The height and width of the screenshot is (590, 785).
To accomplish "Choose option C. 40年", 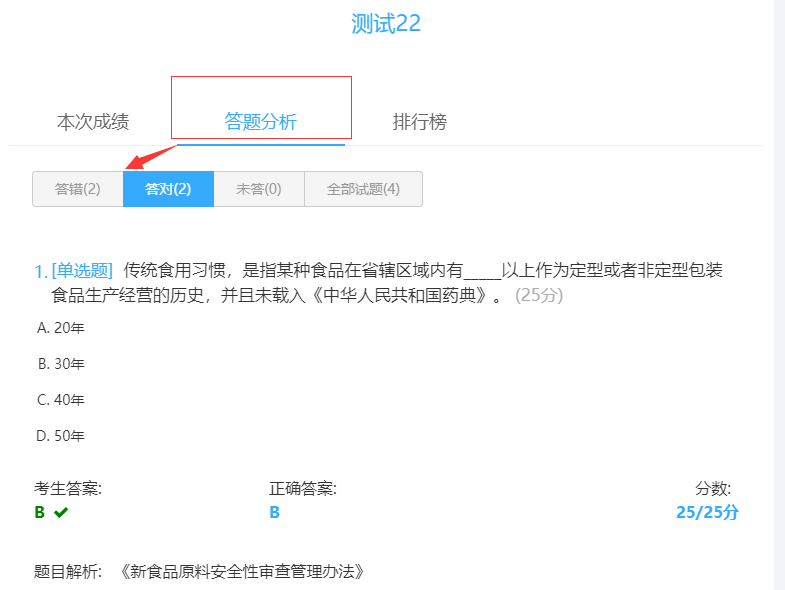I will click(61, 400).
